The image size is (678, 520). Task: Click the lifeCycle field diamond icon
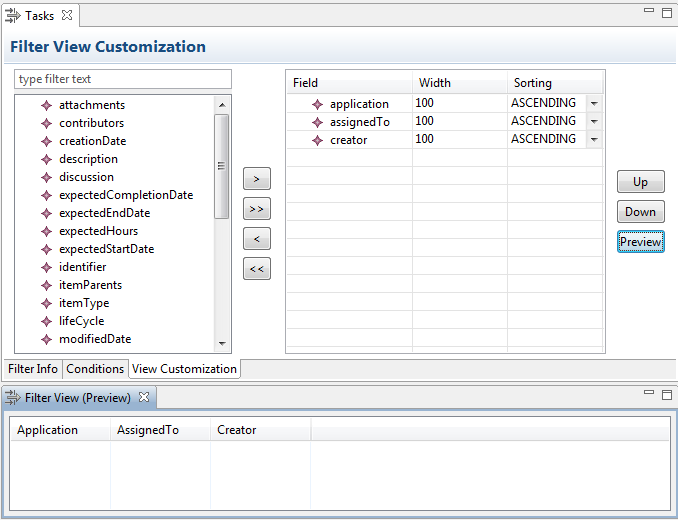(x=45, y=321)
